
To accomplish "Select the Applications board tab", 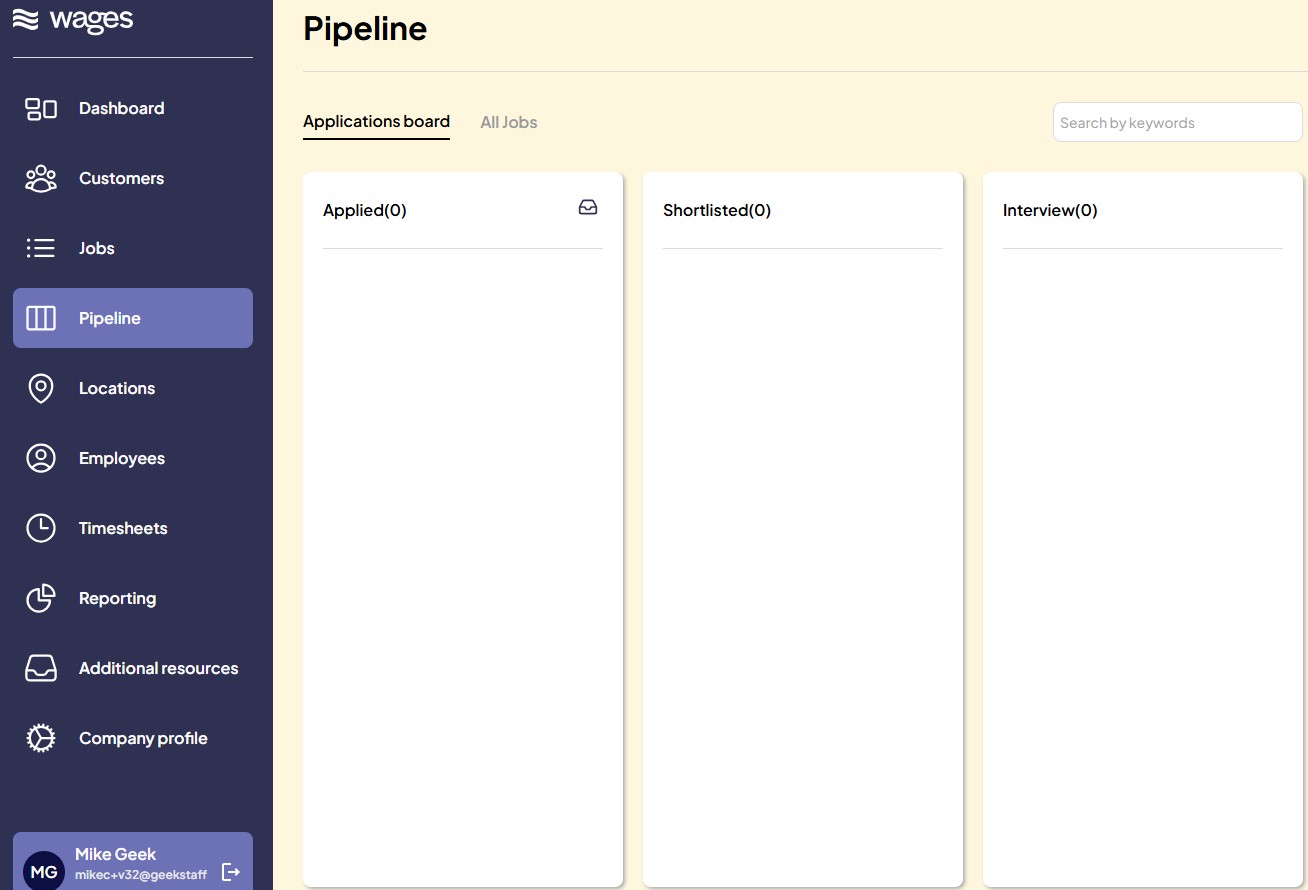I will point(376,121).
